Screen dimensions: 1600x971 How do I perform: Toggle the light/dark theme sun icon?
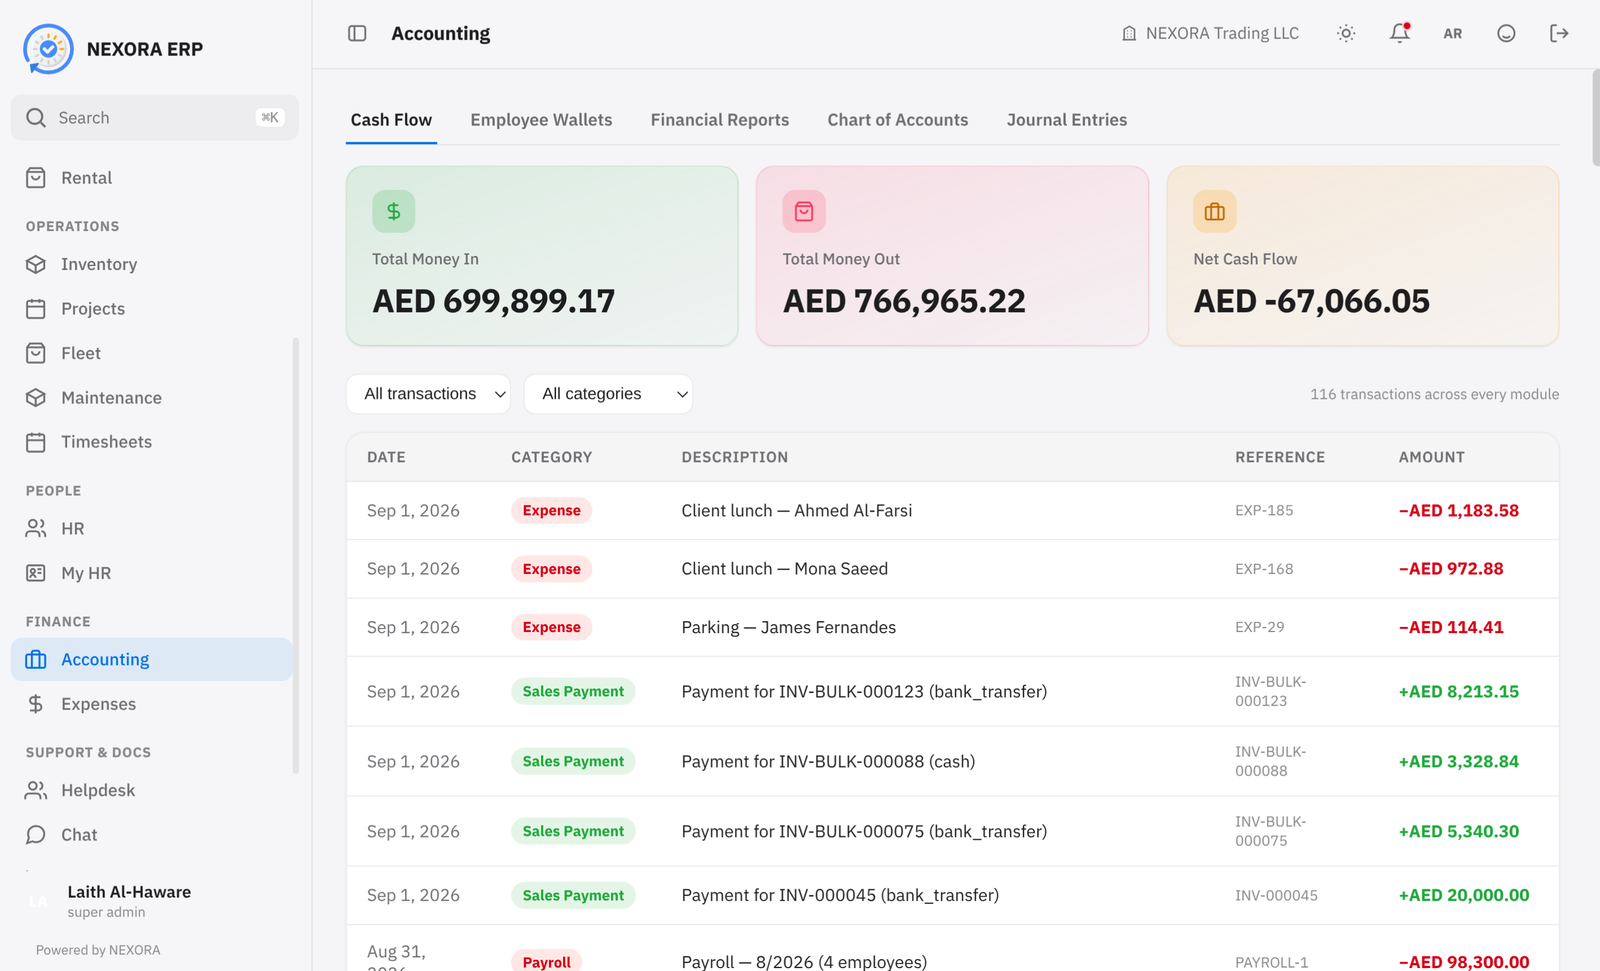pyautogui.click(x=1346, y=33)
